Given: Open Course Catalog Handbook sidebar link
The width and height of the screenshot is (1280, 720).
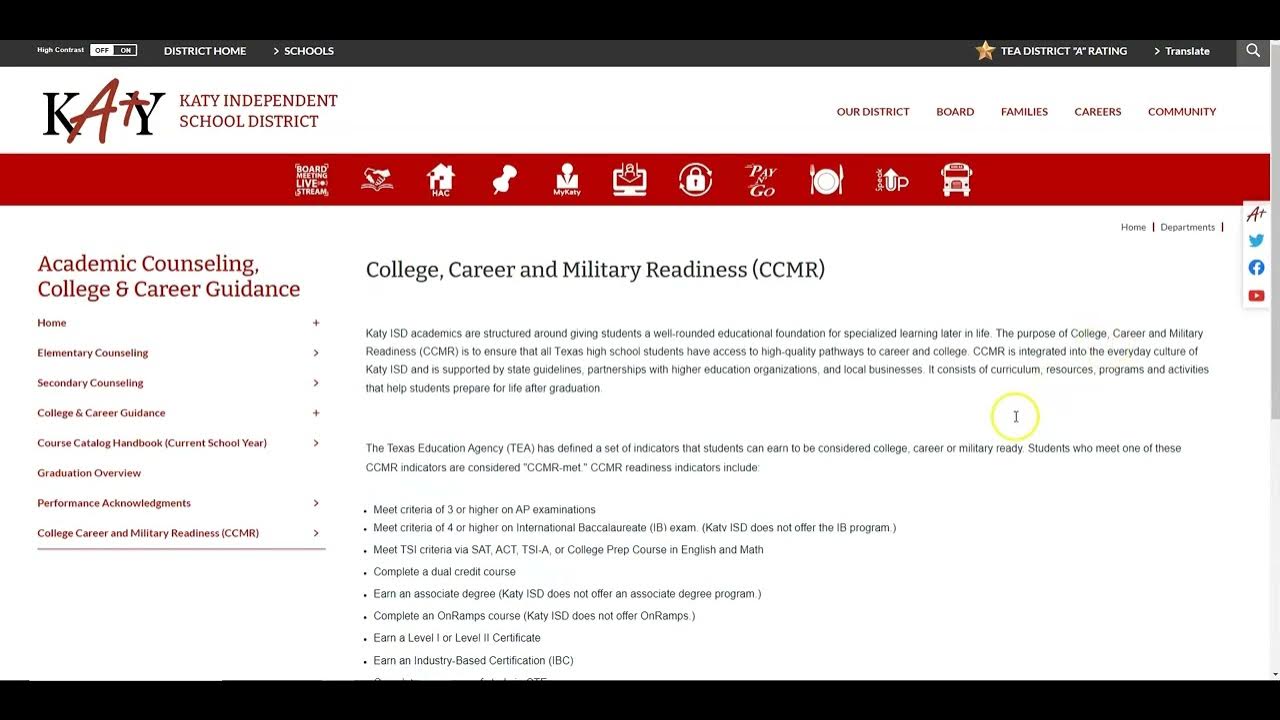Looking at the screenshot, I should 152,443.
